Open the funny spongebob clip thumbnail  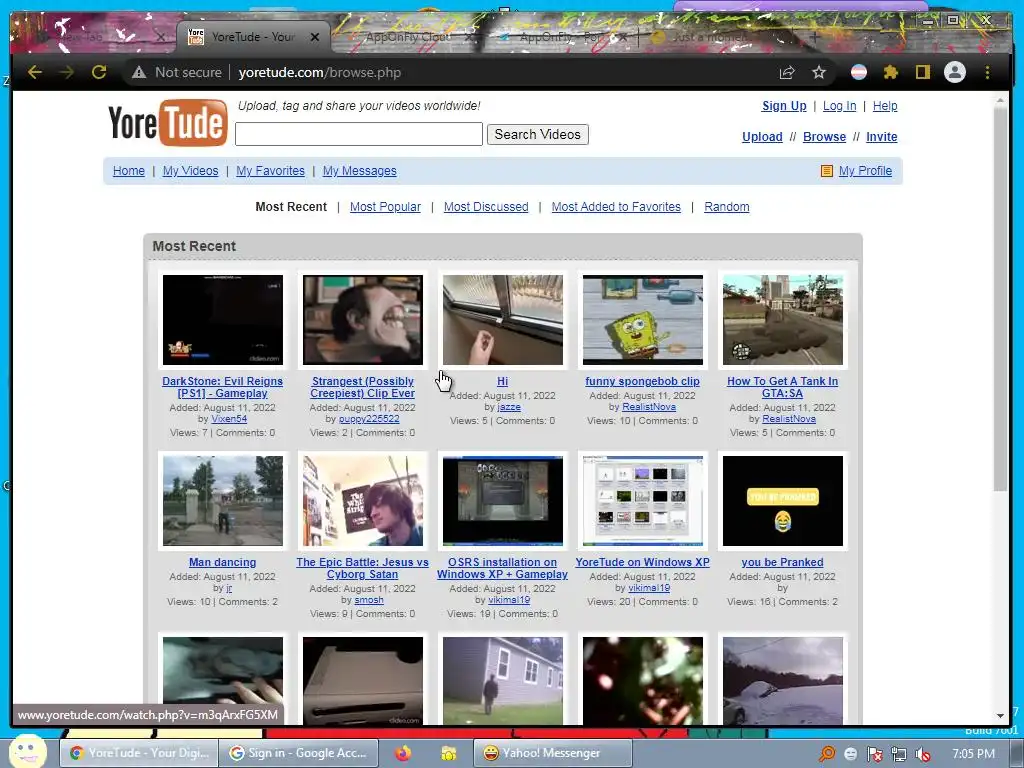643,320
